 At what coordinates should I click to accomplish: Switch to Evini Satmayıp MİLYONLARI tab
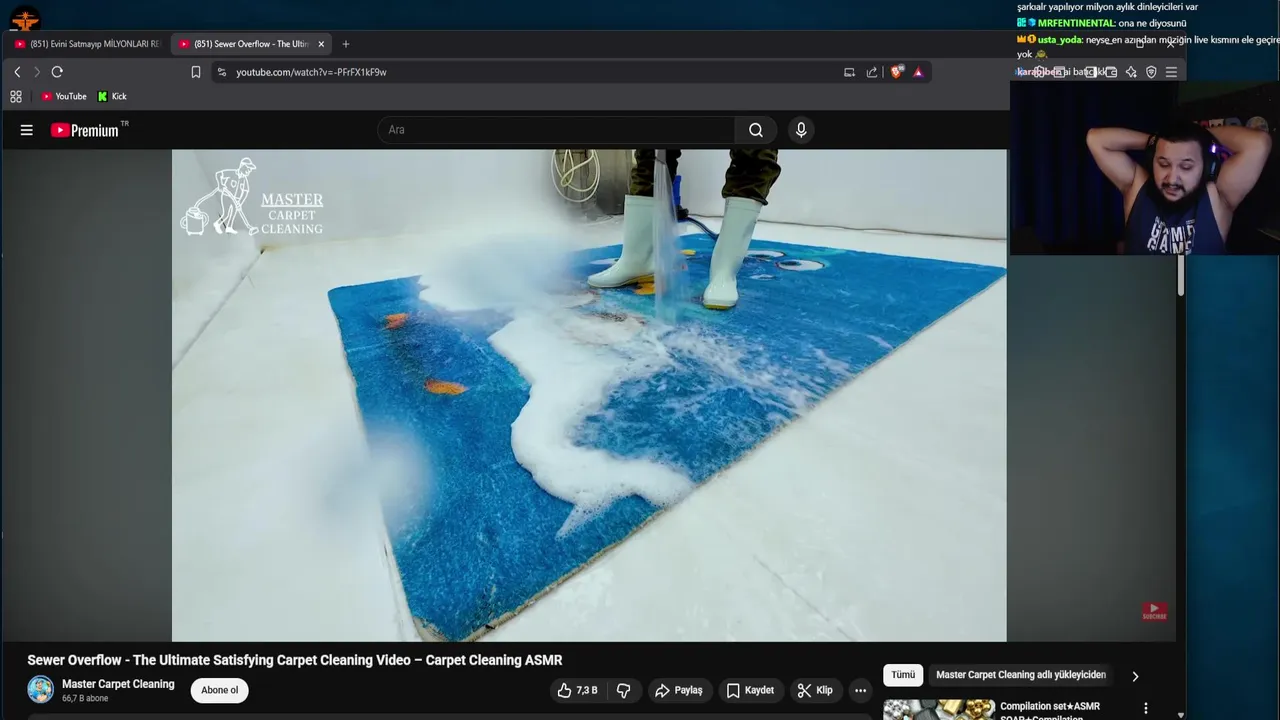point(87,44)
